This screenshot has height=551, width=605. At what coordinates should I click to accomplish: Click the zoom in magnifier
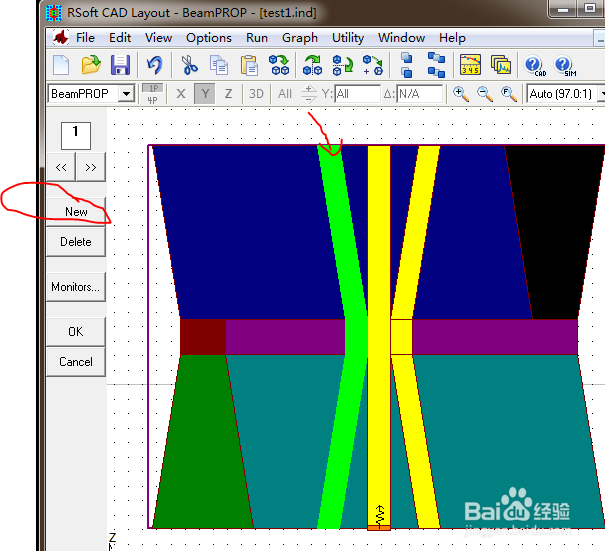coord(461,94)
